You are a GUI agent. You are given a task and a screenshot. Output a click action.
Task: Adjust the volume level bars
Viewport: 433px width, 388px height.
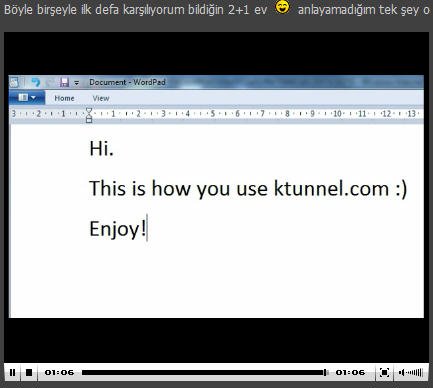click(415, 372)
